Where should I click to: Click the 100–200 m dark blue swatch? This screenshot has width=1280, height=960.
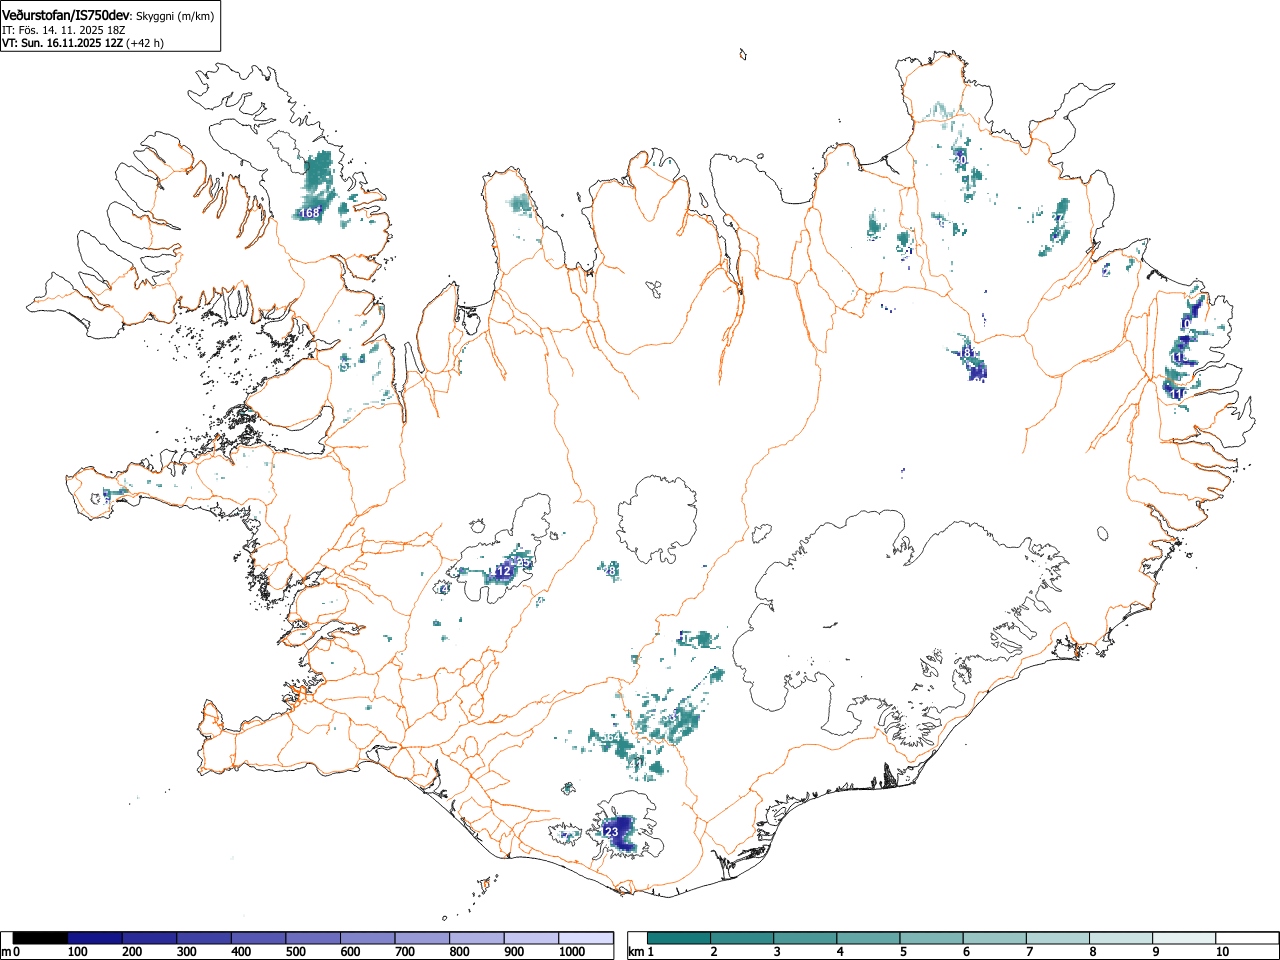(x=94, y=938)
